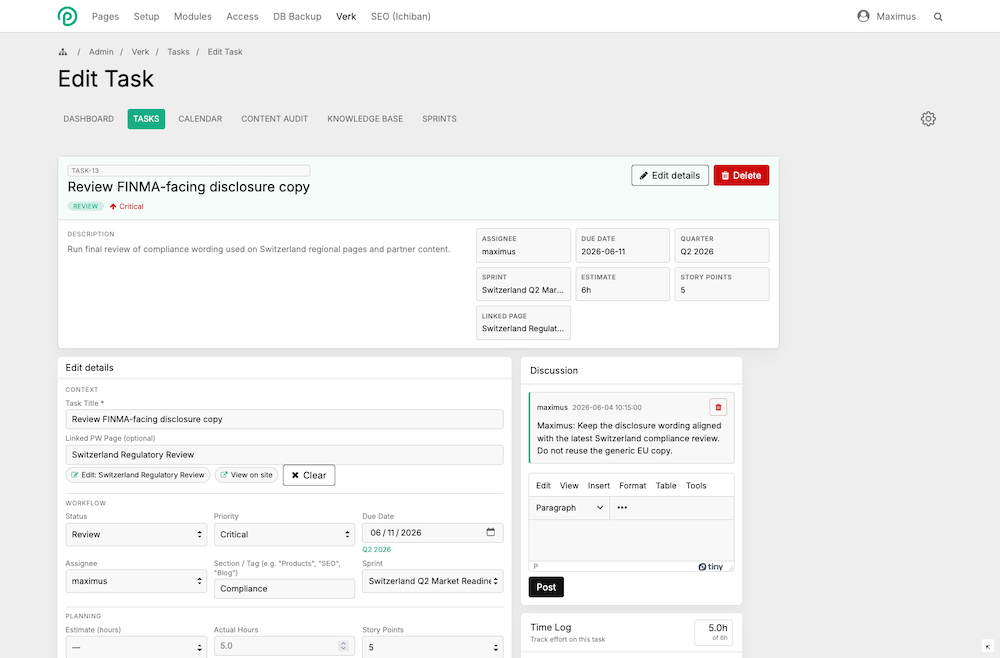Adjust the Actual Hours stepper arrows
The width and height of the screenshot is (1000, 658).
343,646
